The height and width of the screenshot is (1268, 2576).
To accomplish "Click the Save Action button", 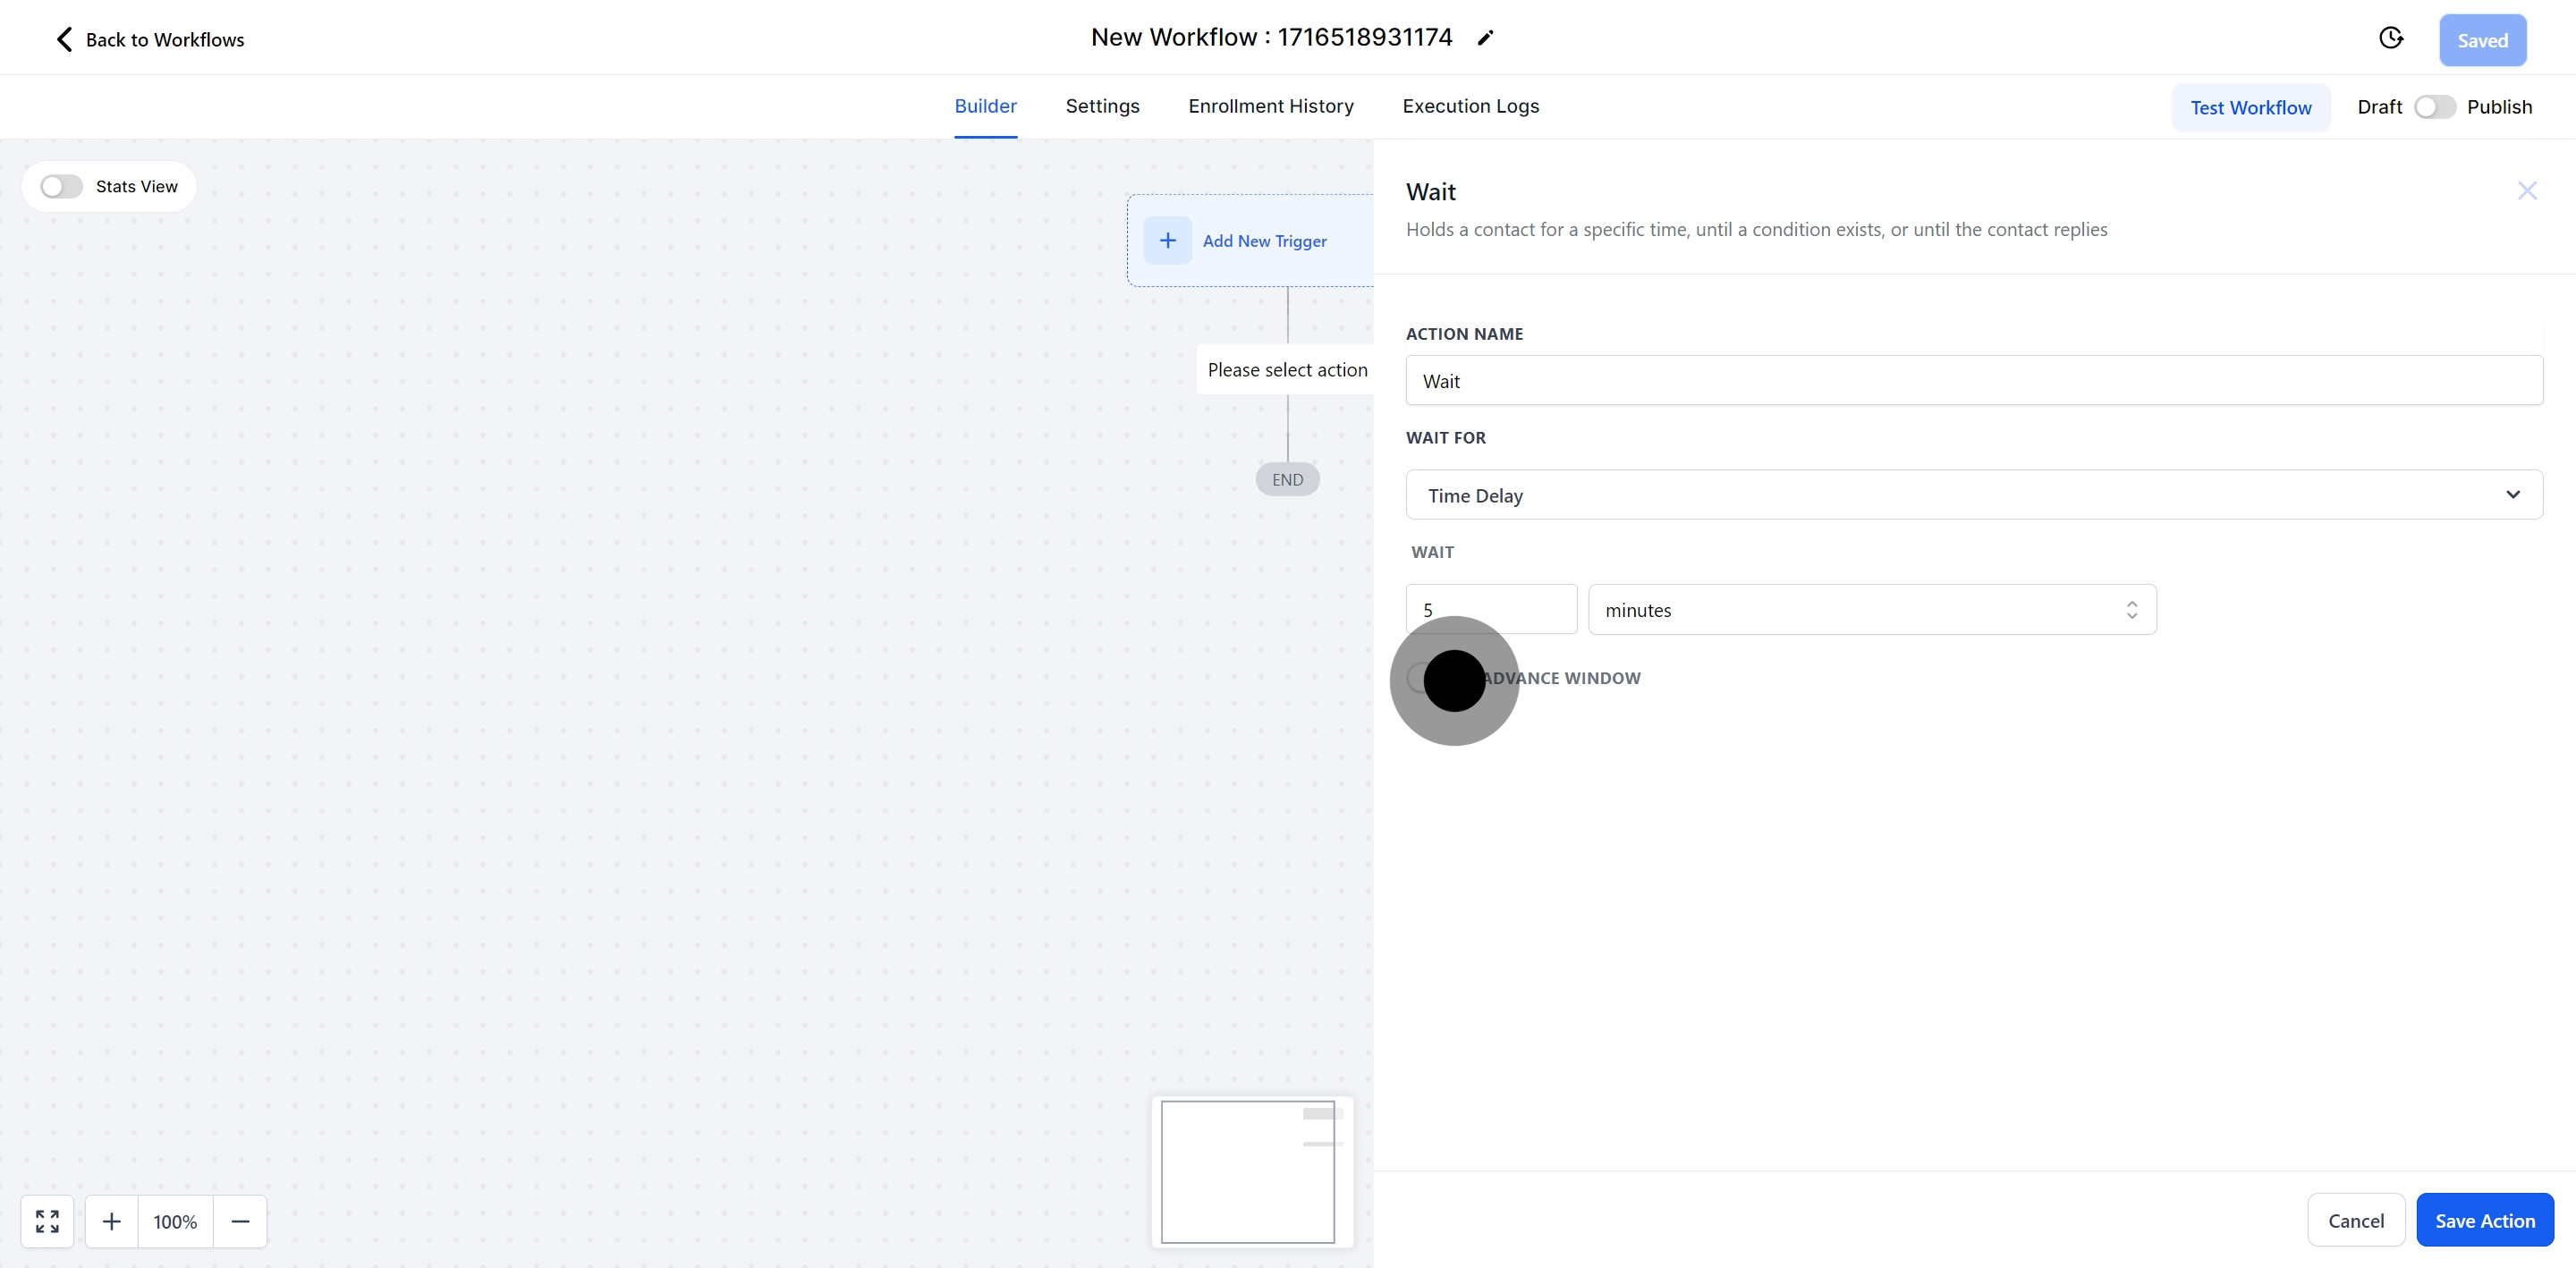I will (2484, 1220).
